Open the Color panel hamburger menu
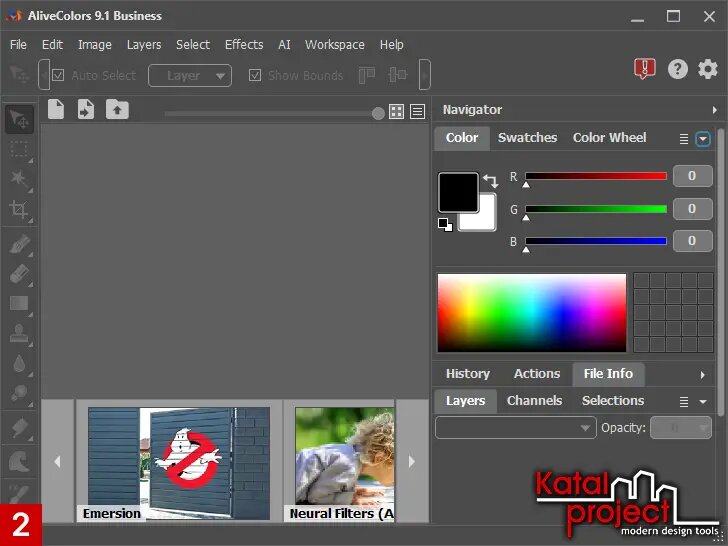This screenshot has height=546, width=728. [x=683, y=139]
